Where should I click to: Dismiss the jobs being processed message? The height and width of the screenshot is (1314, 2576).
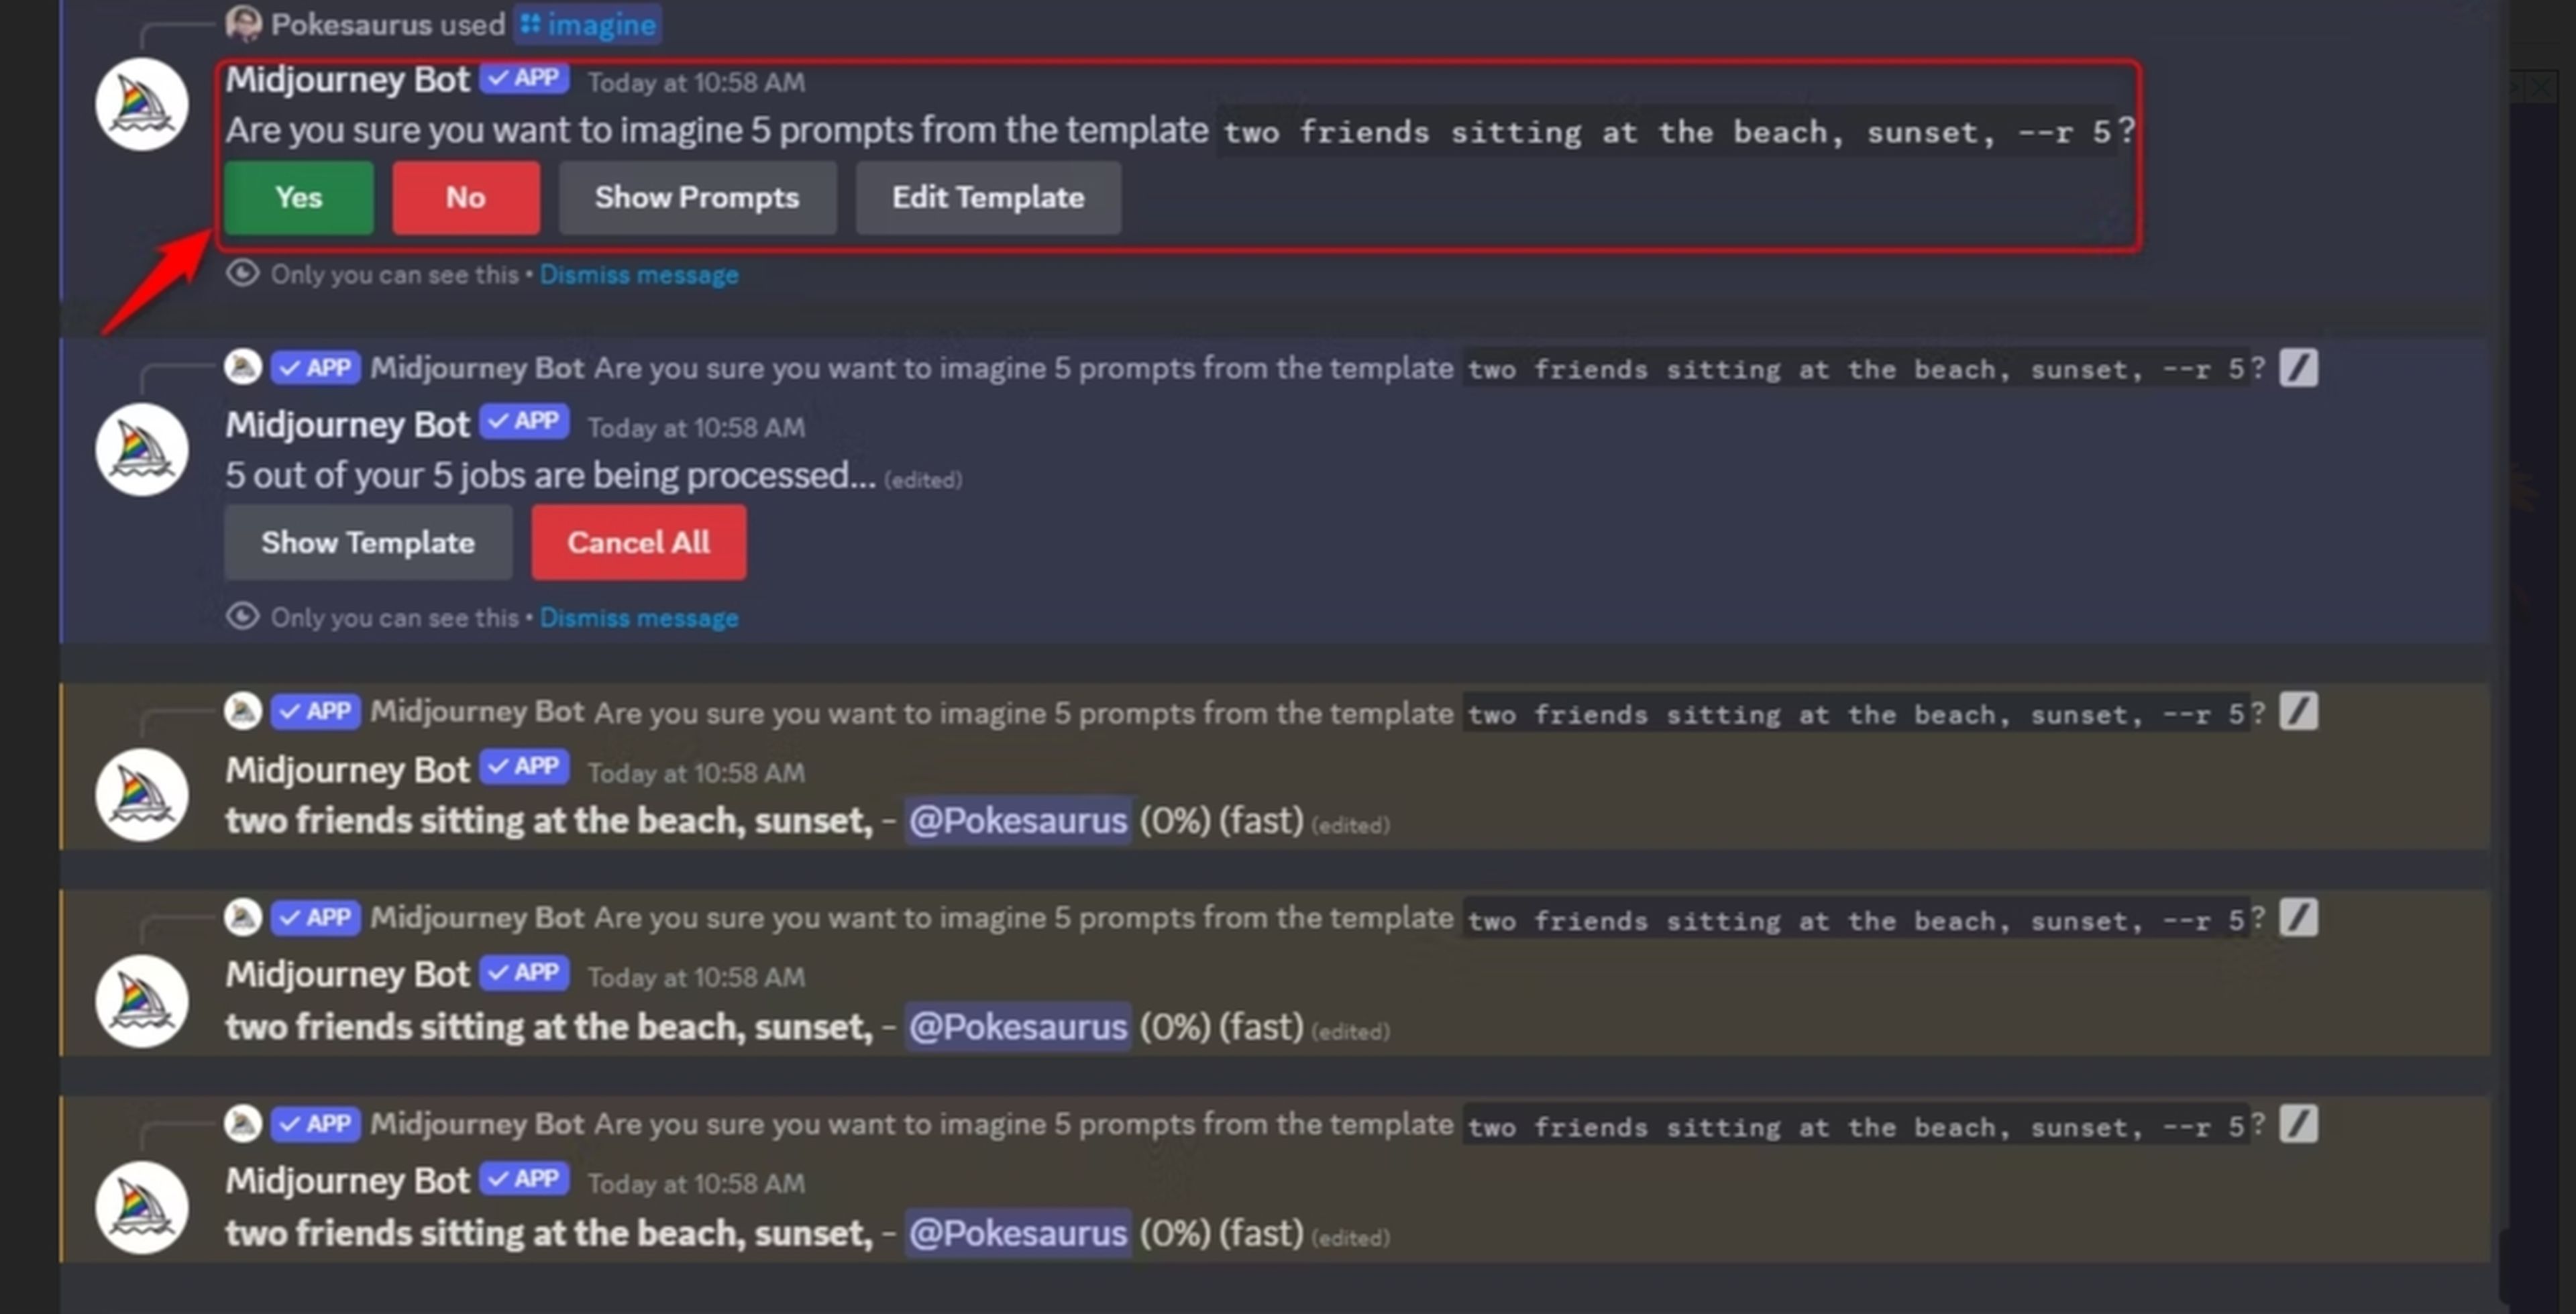tap(639, 618)
